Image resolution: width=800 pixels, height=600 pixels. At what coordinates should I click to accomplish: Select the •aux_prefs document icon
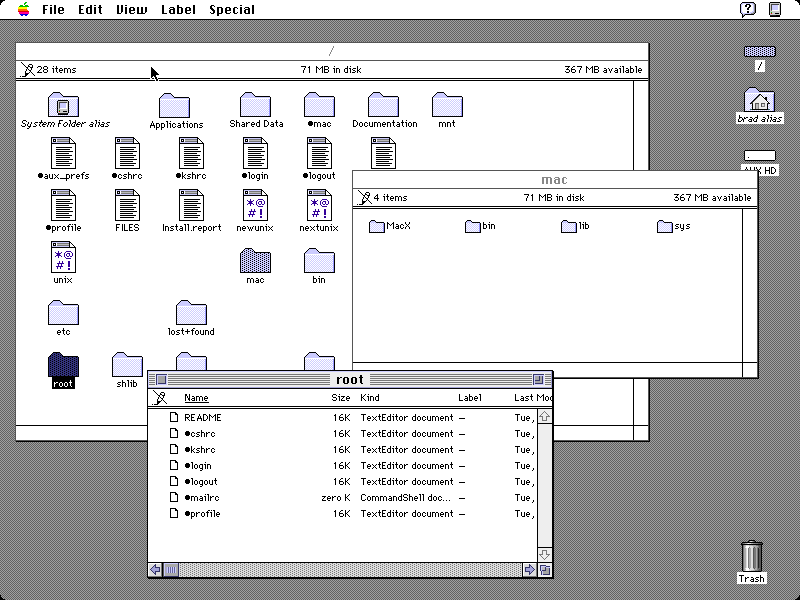coord(63,153)
